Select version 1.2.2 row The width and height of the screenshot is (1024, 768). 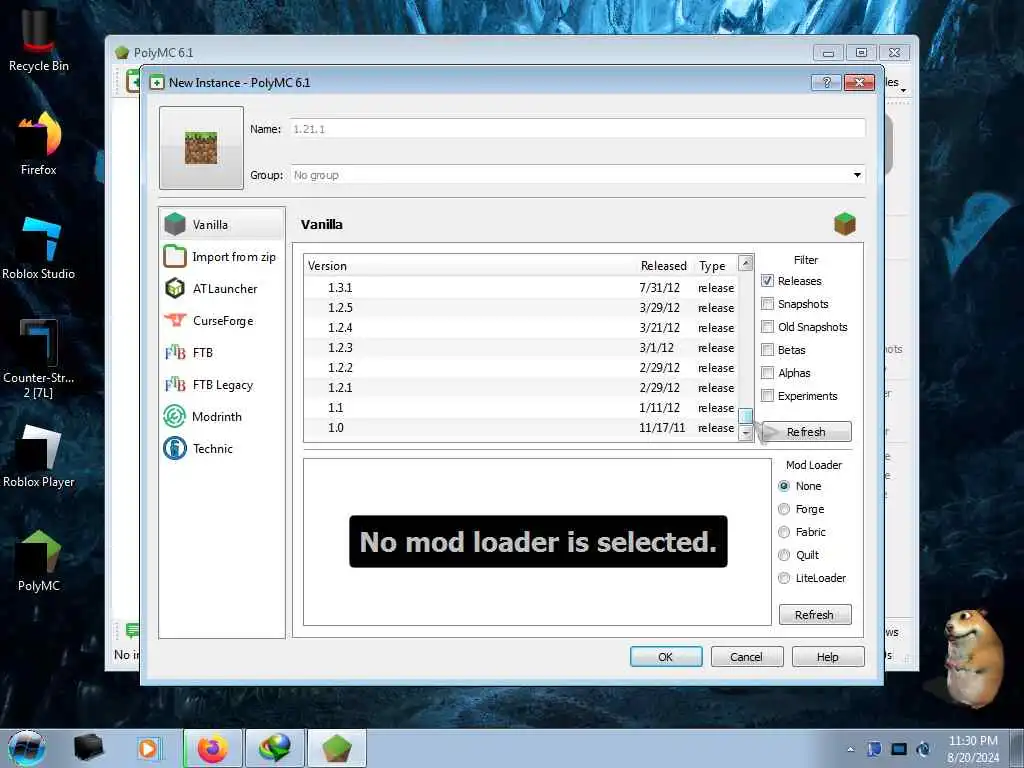pos(521,368)
